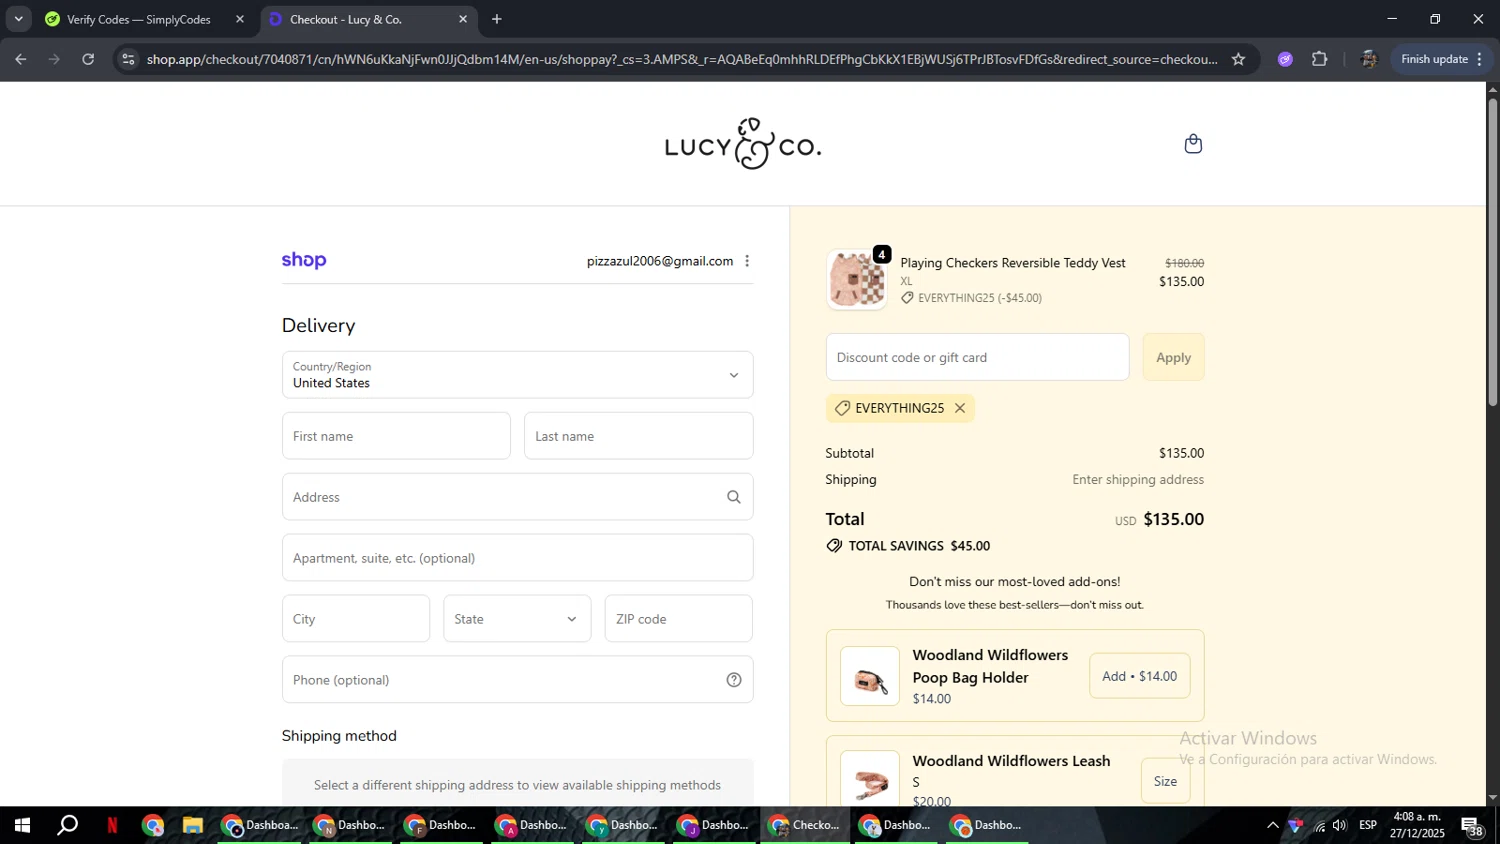Open the account options three-dot menu beside the email

coord(747,261)
